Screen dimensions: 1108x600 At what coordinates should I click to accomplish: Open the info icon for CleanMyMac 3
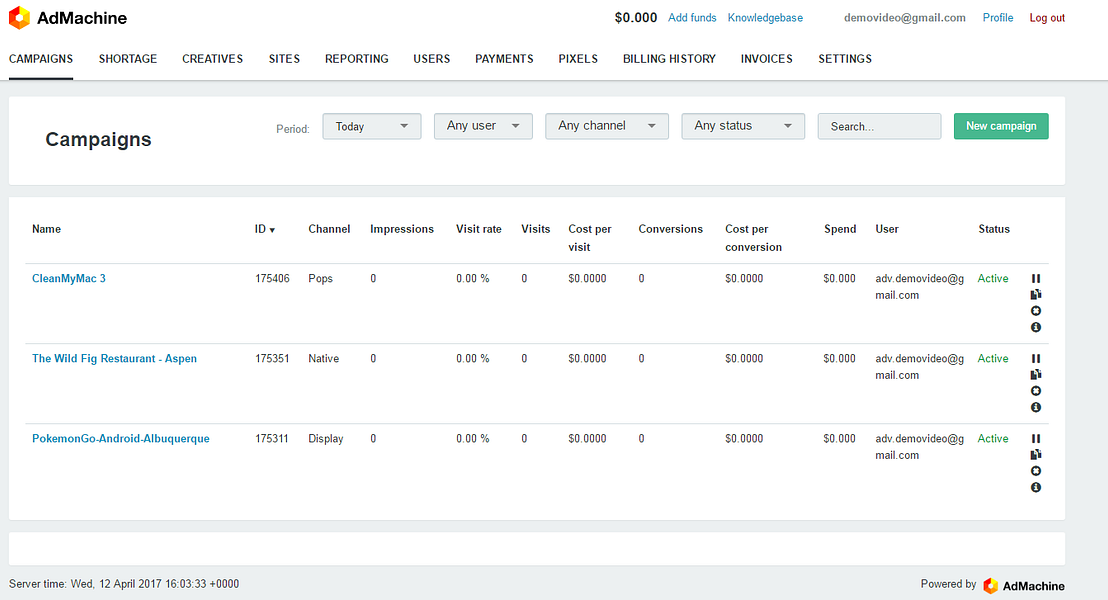[1036, 326]
